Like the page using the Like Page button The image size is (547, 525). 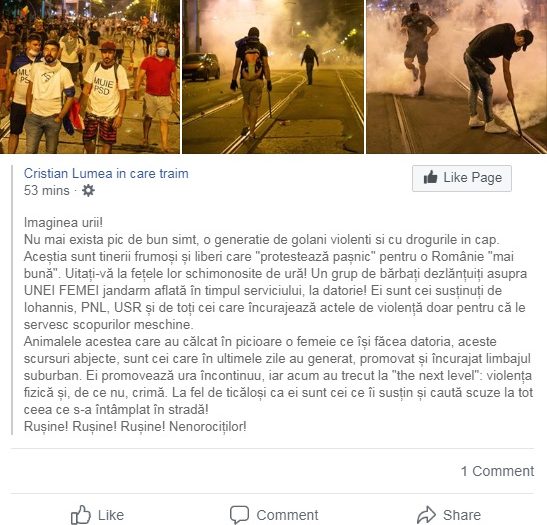tap(462, 178)
